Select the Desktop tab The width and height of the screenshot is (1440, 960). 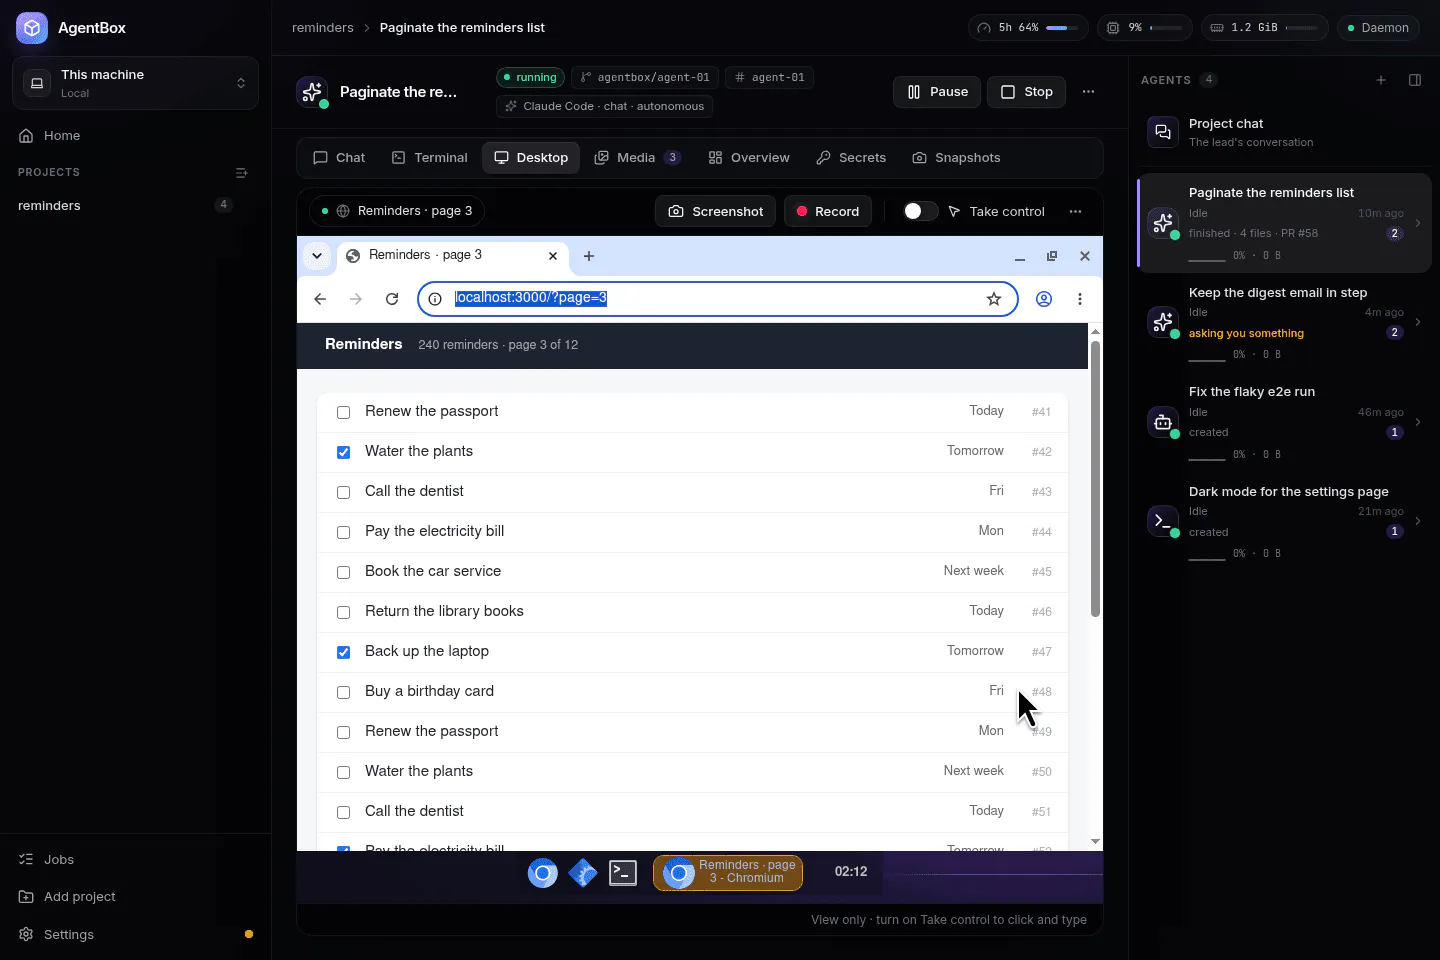pyautogui.click(x=531, y=158)
